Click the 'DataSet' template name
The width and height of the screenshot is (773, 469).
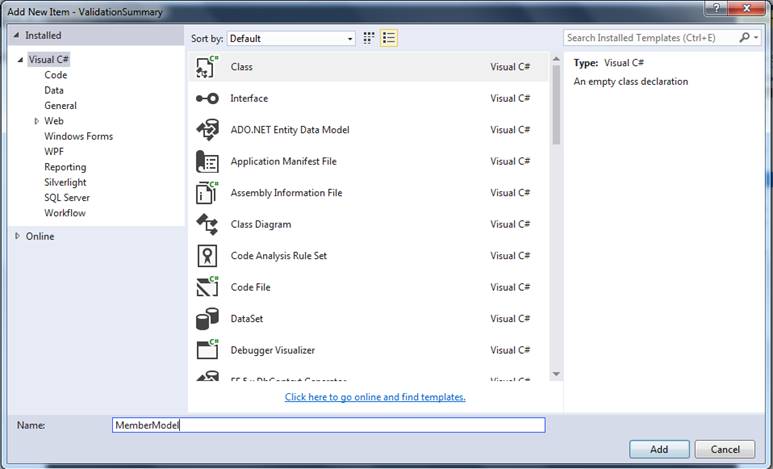coord(246,319)
